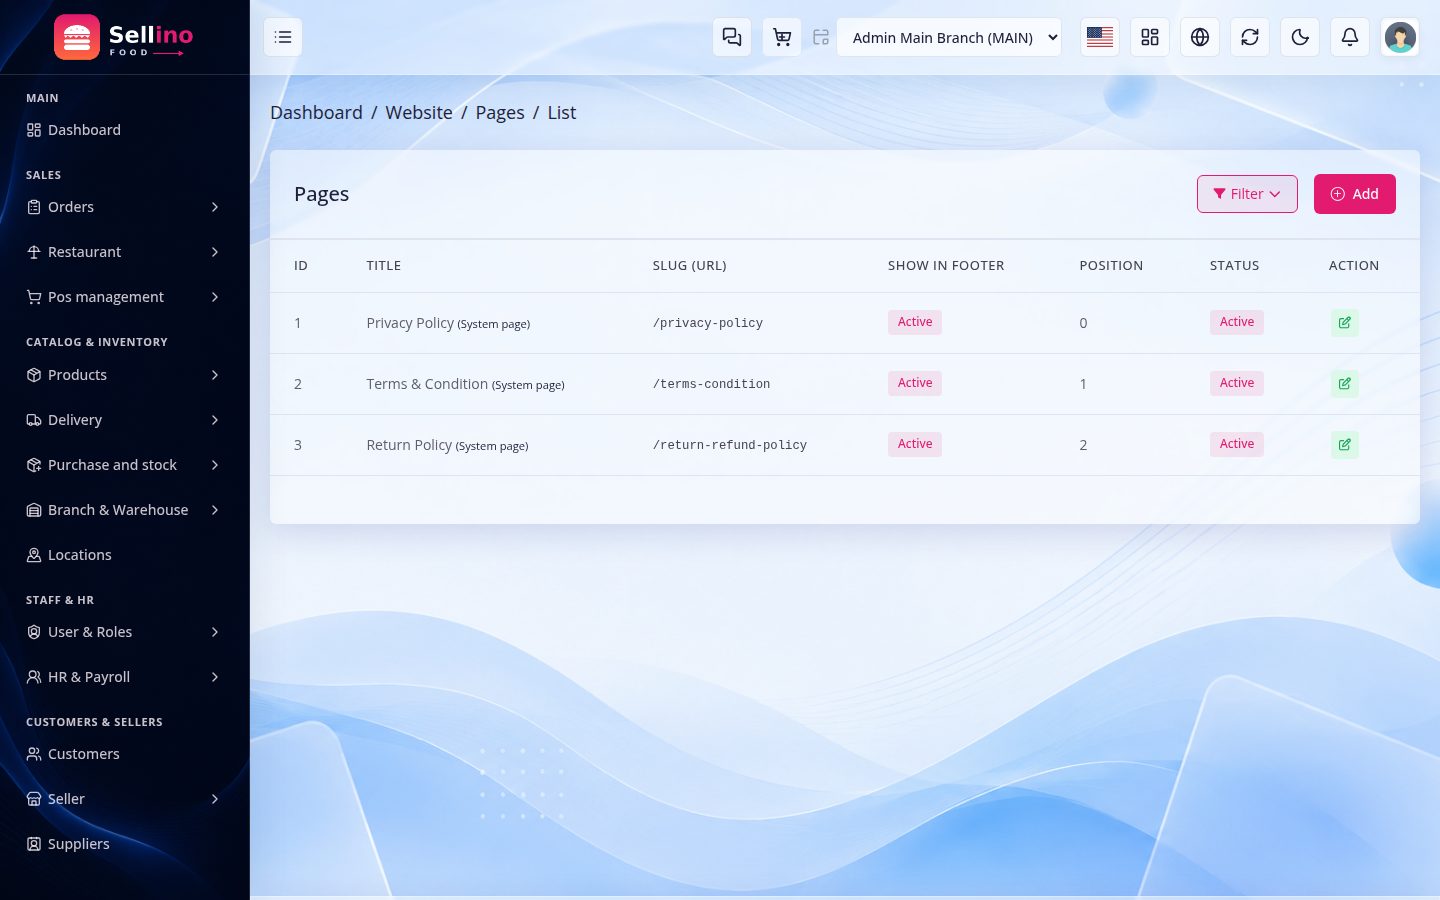Screen dimensions: 1440x900
Task: Open Suppliers in sidebar
Action: point(124,844)
